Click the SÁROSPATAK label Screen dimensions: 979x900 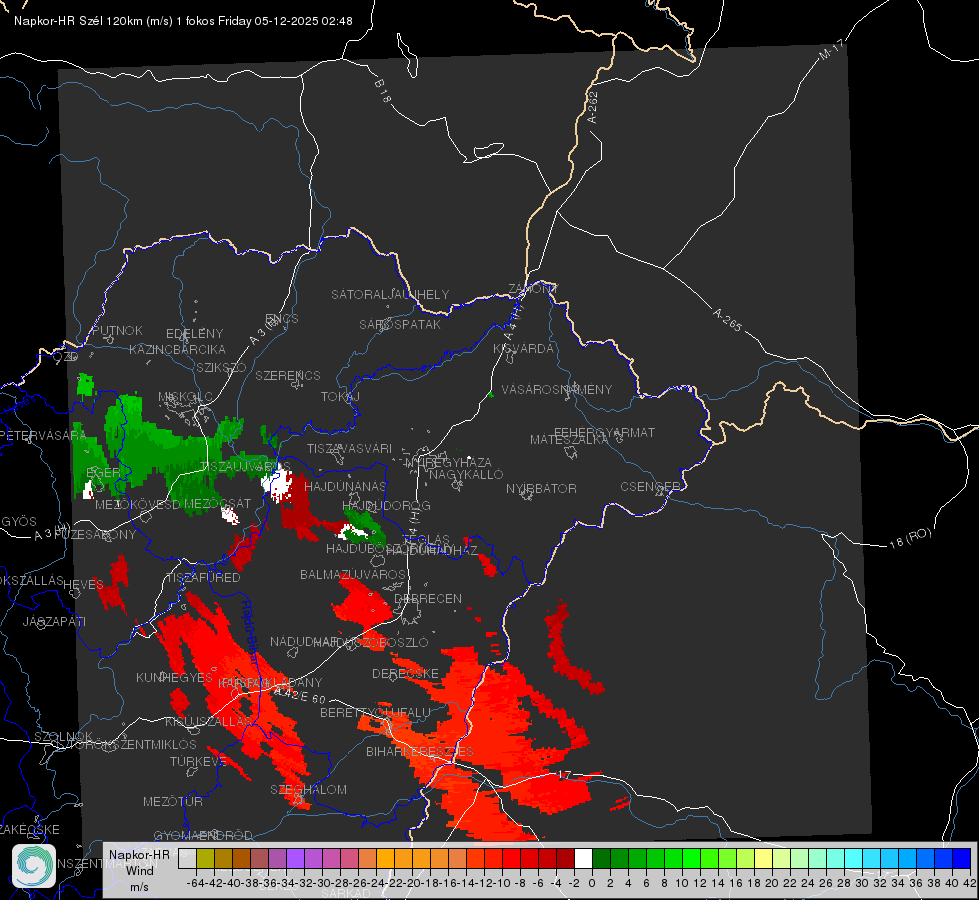pos(400,324)
